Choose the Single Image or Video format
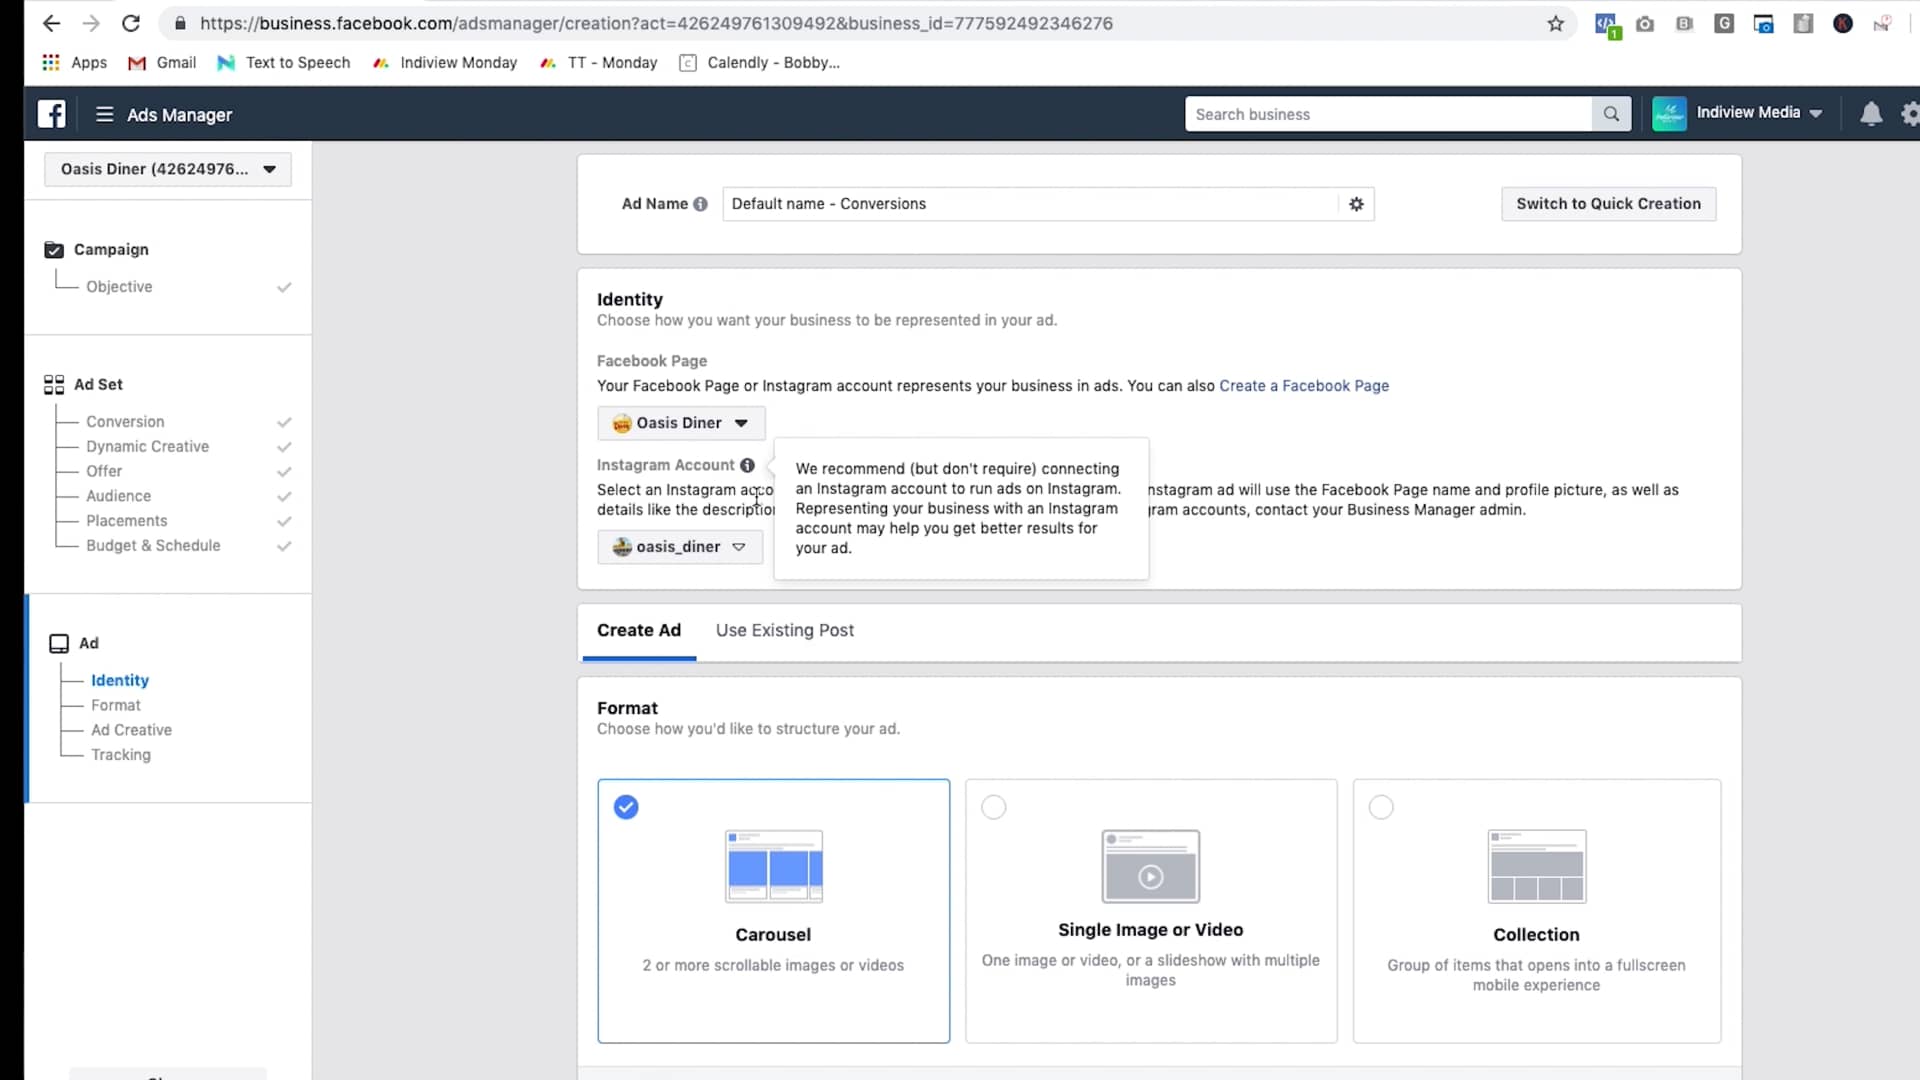Viewport: 1920px width, 1080px height. 993,807
